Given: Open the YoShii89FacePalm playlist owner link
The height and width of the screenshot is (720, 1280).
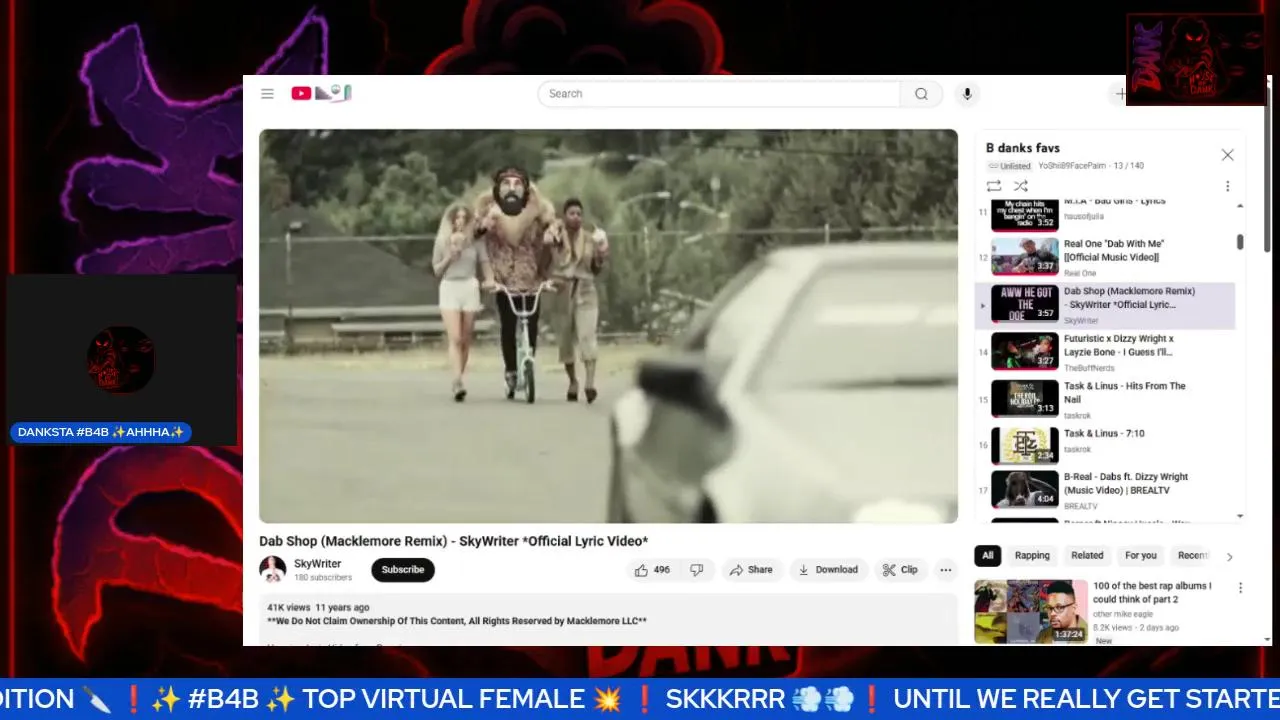Looking at the screenshot, I should click(x=1072, y=166).
